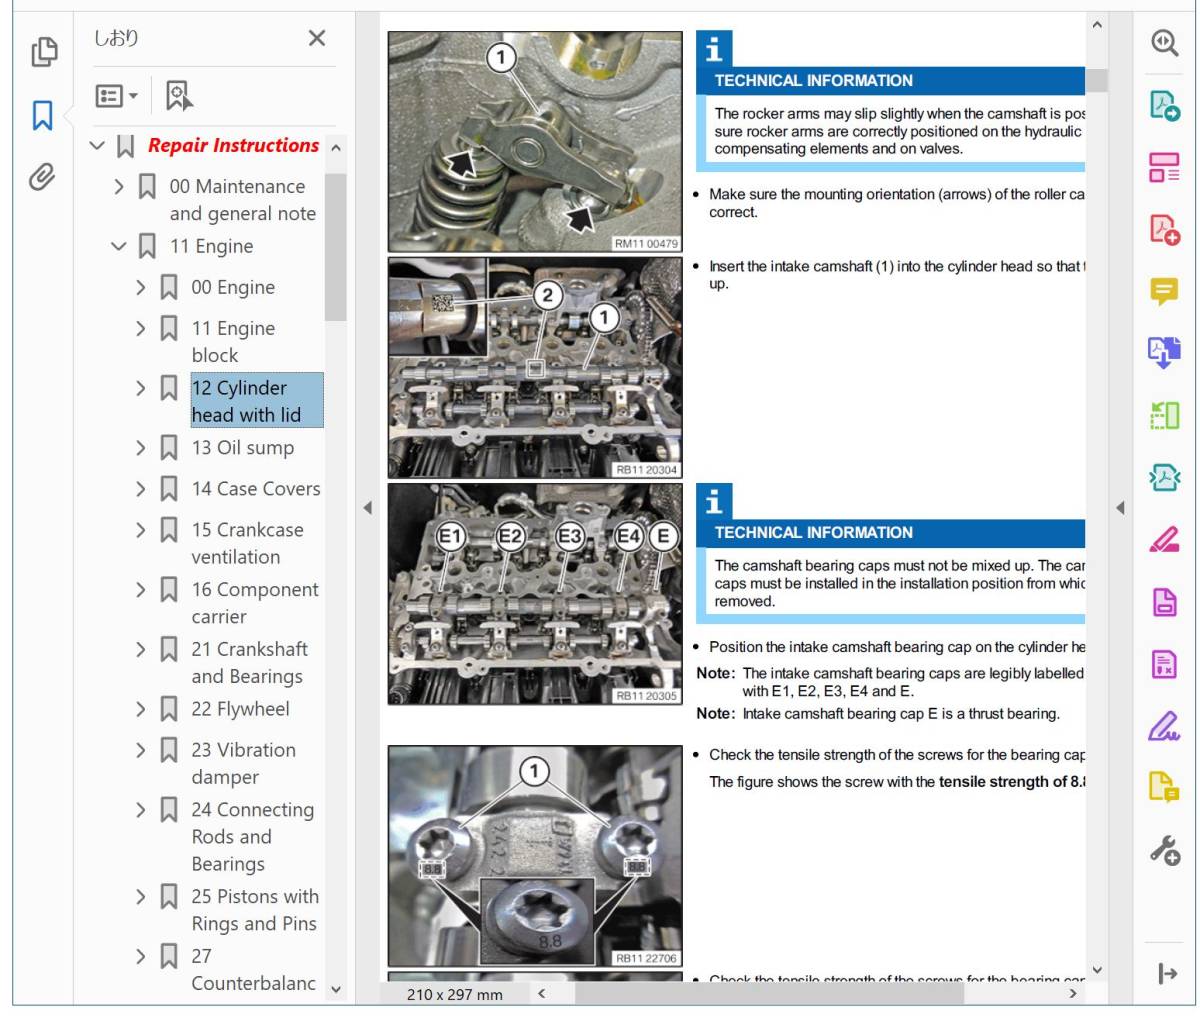
Task: Go to 14 Case Covers bookmark
Action: [x=256, y=489]
